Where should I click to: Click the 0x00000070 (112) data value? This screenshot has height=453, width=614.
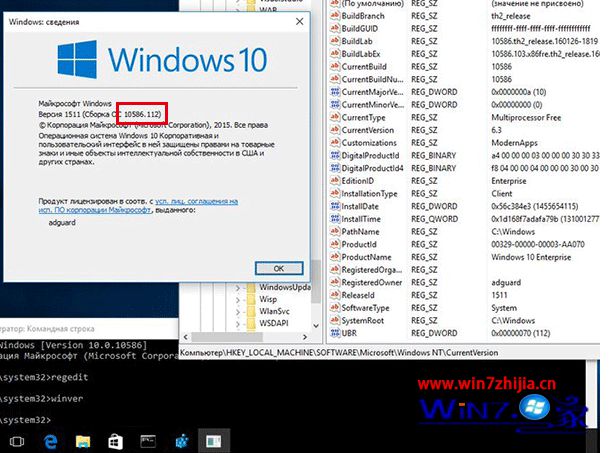click(520, 333)
